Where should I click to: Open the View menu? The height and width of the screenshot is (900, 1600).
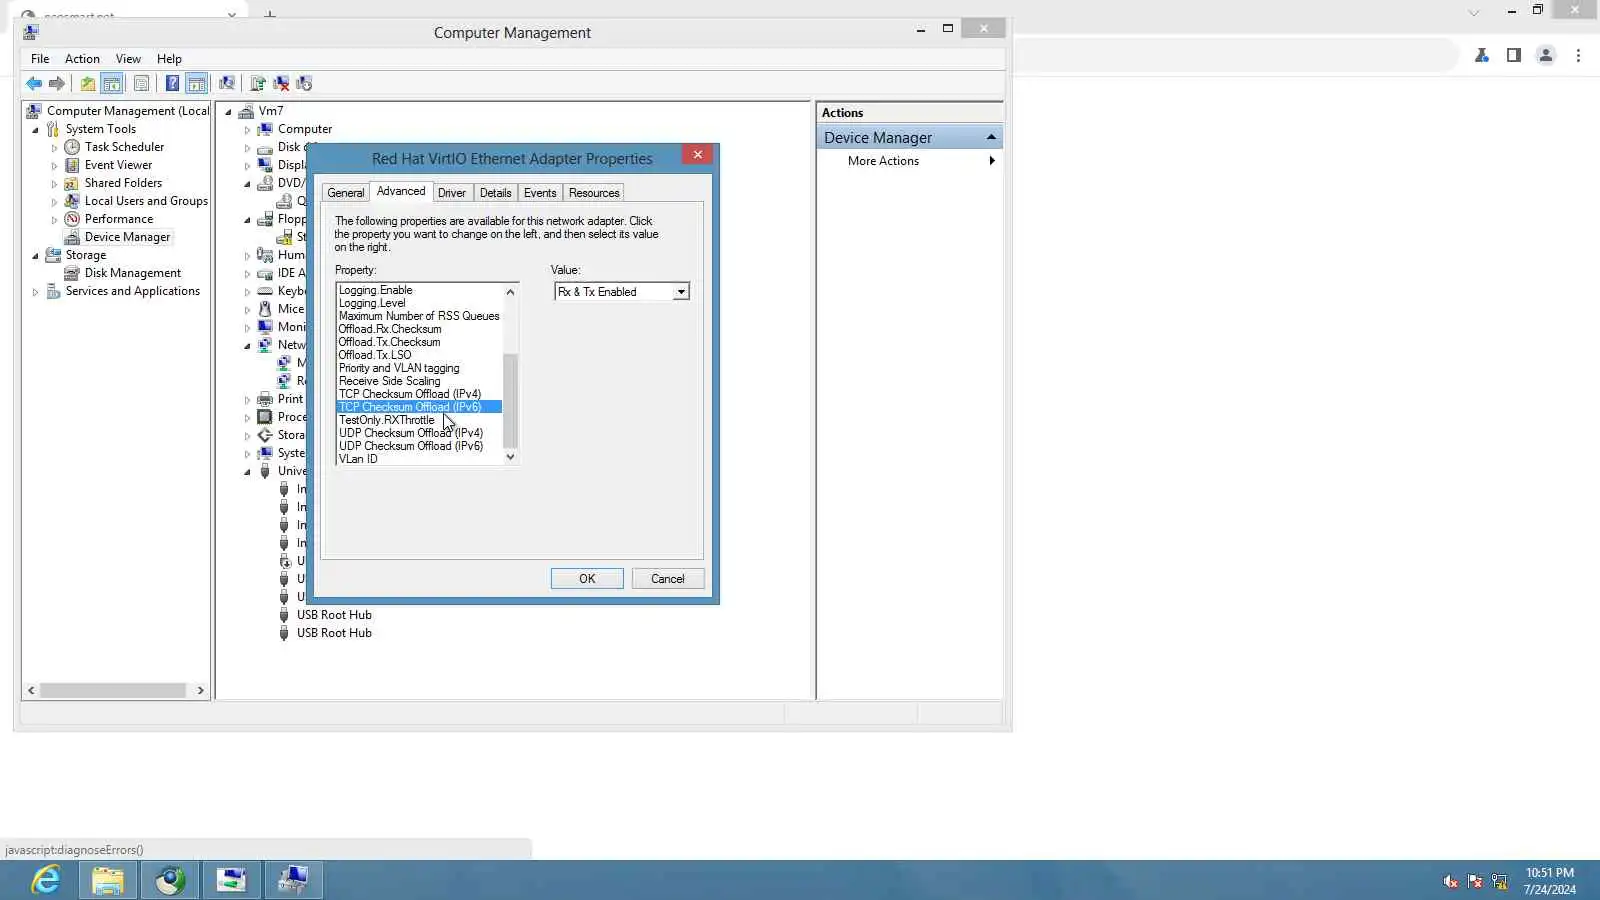pyautogui.click(x=128, y=59)
